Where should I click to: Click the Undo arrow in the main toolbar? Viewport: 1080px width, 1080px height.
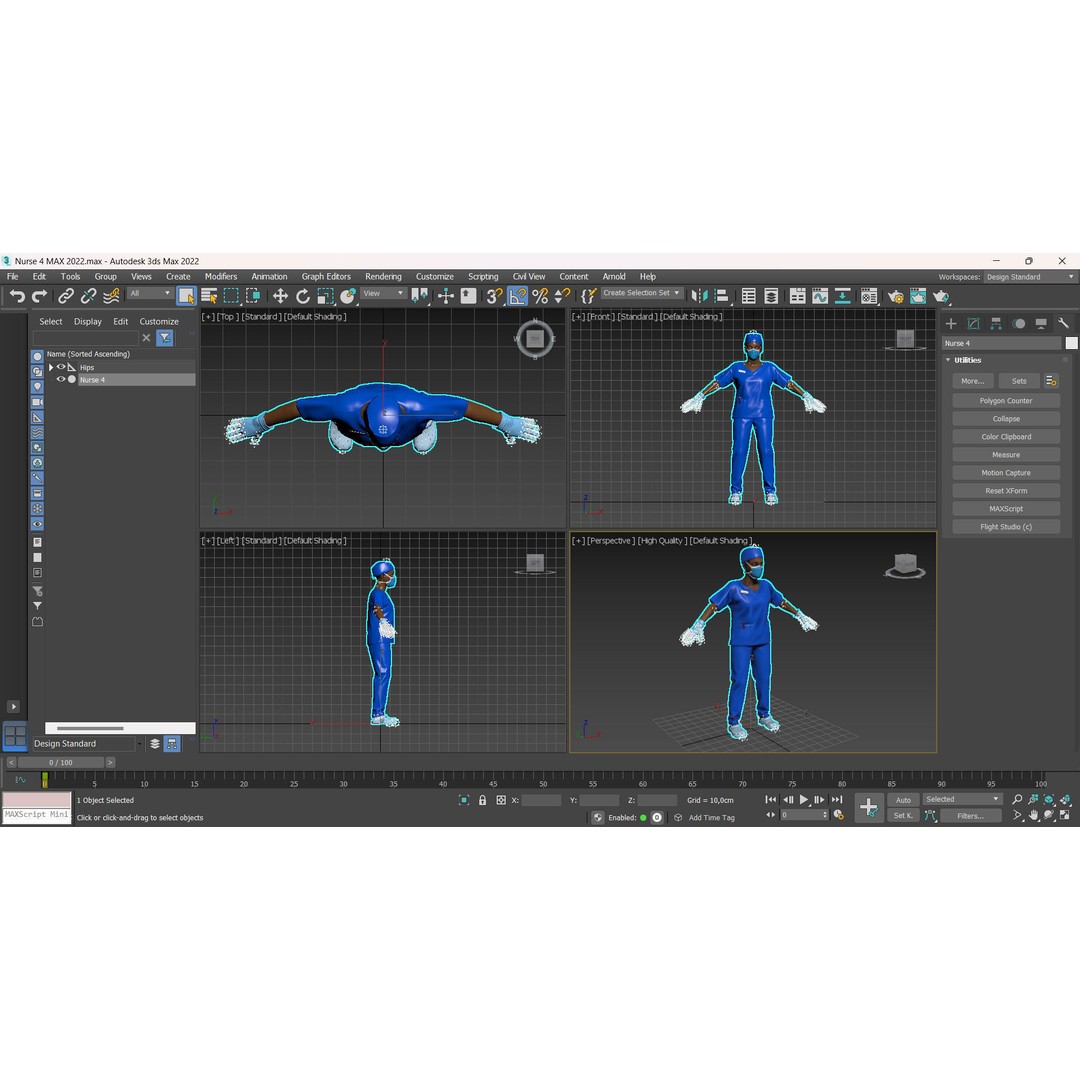coord(17,296)
